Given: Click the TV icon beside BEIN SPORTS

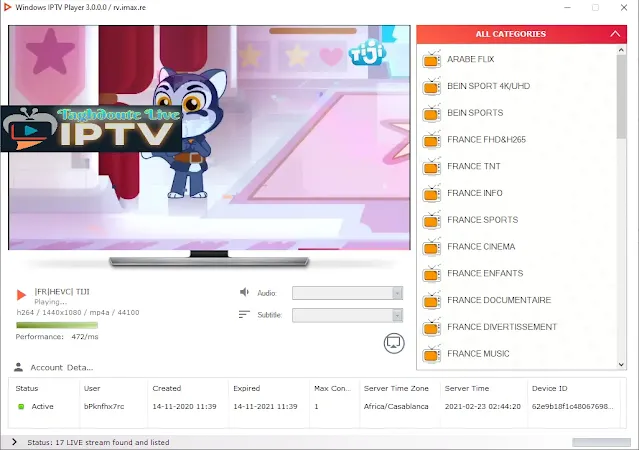Looking at the screenshot, I should click(x=432, y=113).
